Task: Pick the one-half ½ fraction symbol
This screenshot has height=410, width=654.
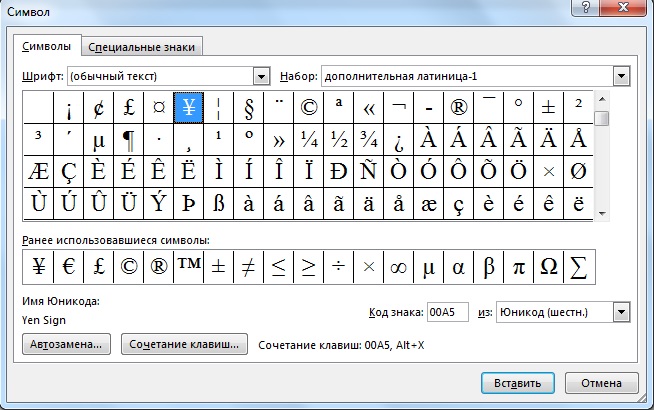Action: (339, 140)
